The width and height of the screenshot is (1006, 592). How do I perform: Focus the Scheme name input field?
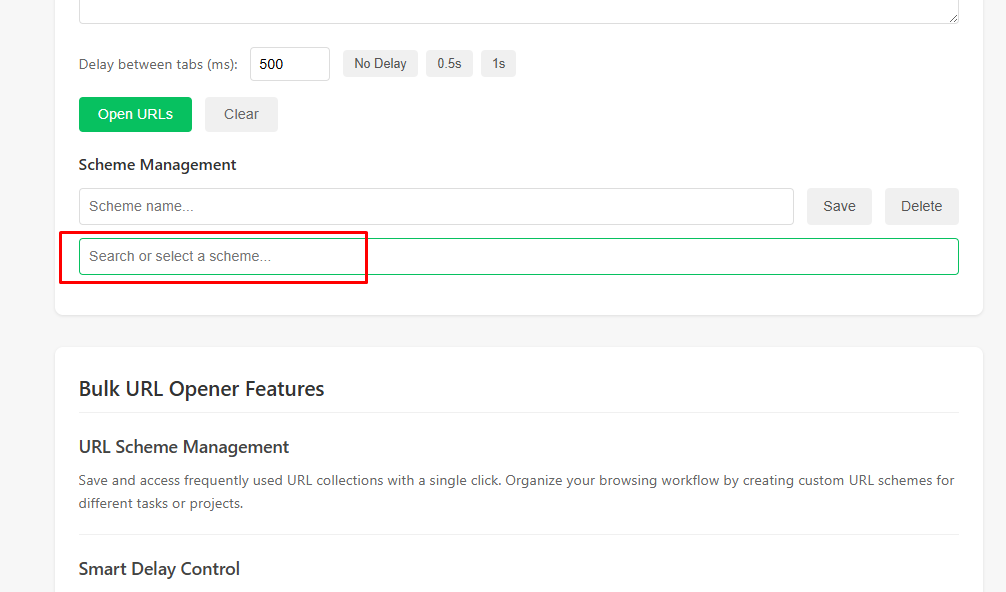(x=436, y=207)
